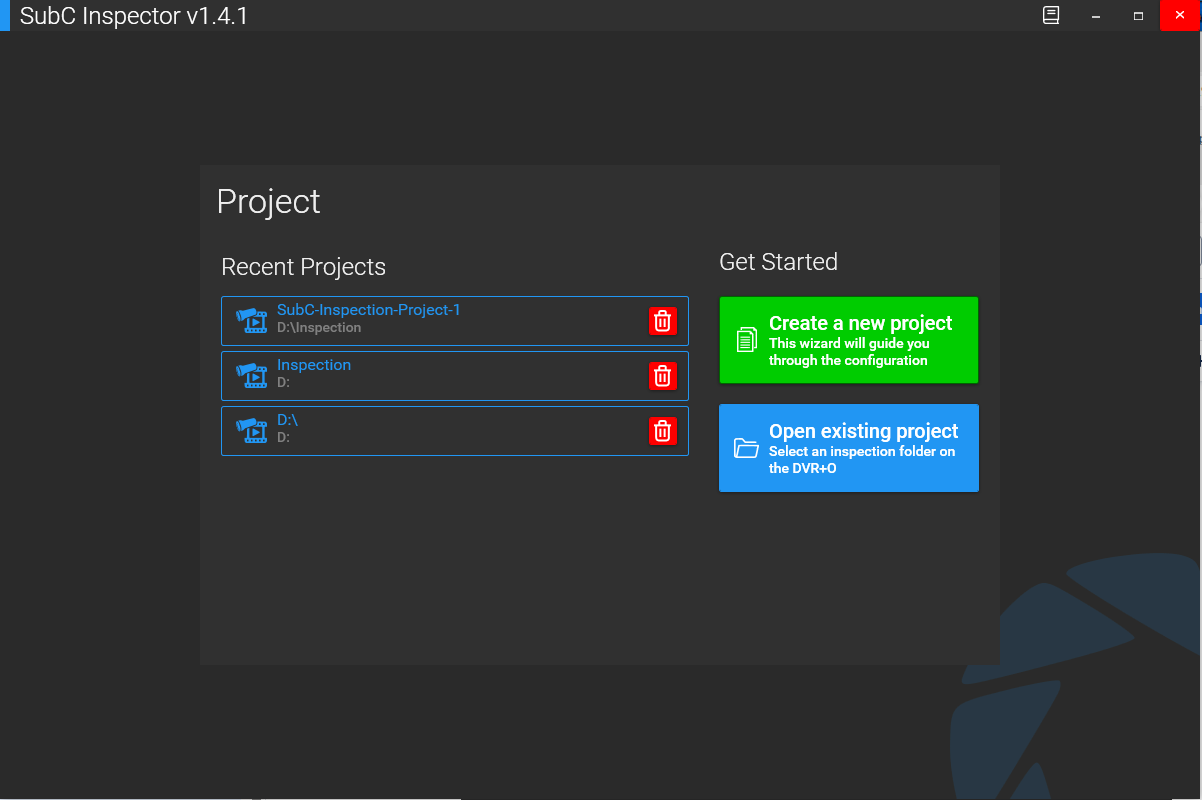This screenshot has height=800, width=1202.
Task: Click the folder icon on Open existing project
Action: [x=746, y=448]
